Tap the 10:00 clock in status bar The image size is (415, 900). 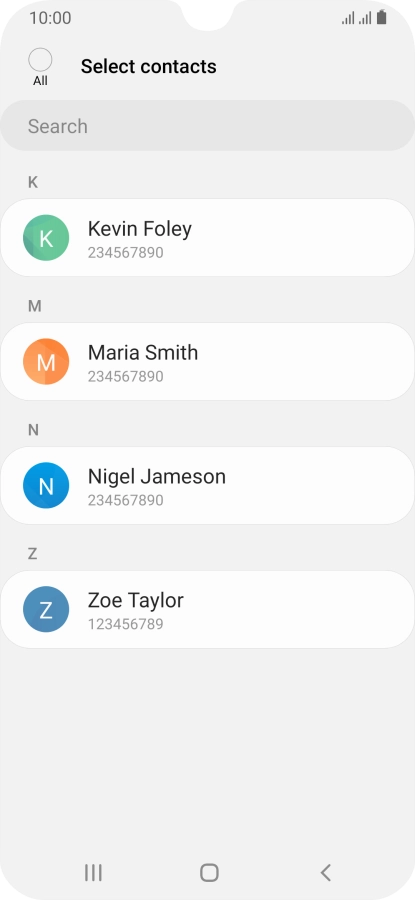[x=51, y=18]
